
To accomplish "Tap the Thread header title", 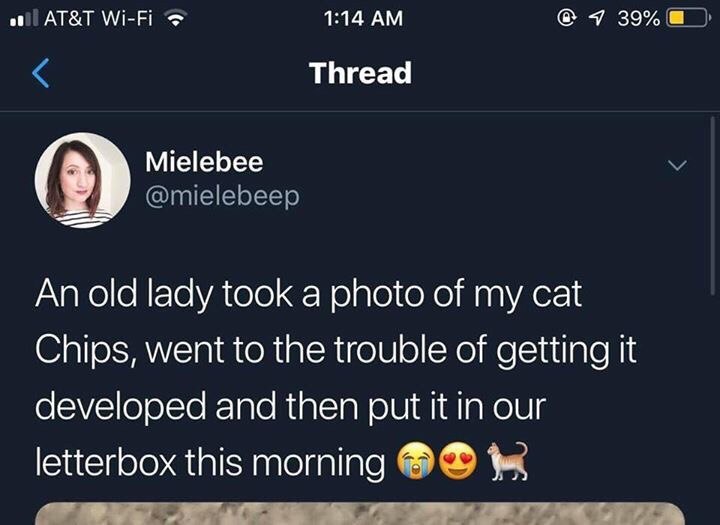I will click(x=360, y=73).
